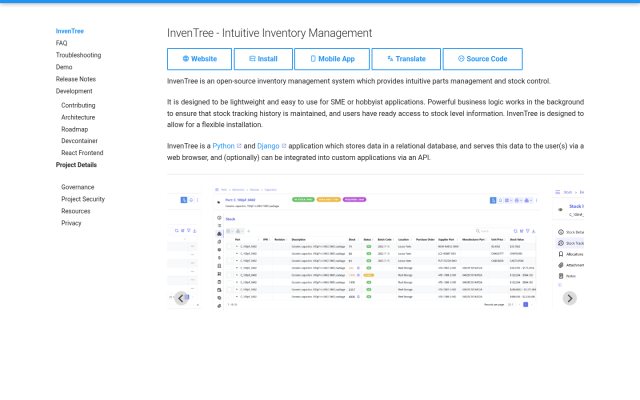Go to Troubleshooting in the sidebar

click(x=78, y=55)
